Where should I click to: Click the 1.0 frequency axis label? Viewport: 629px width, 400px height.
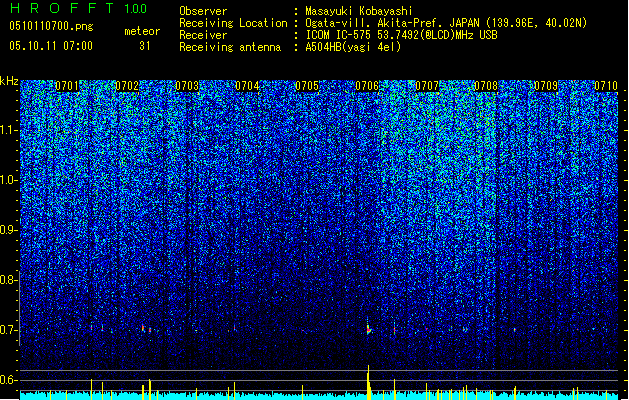[x=8, y=180]
